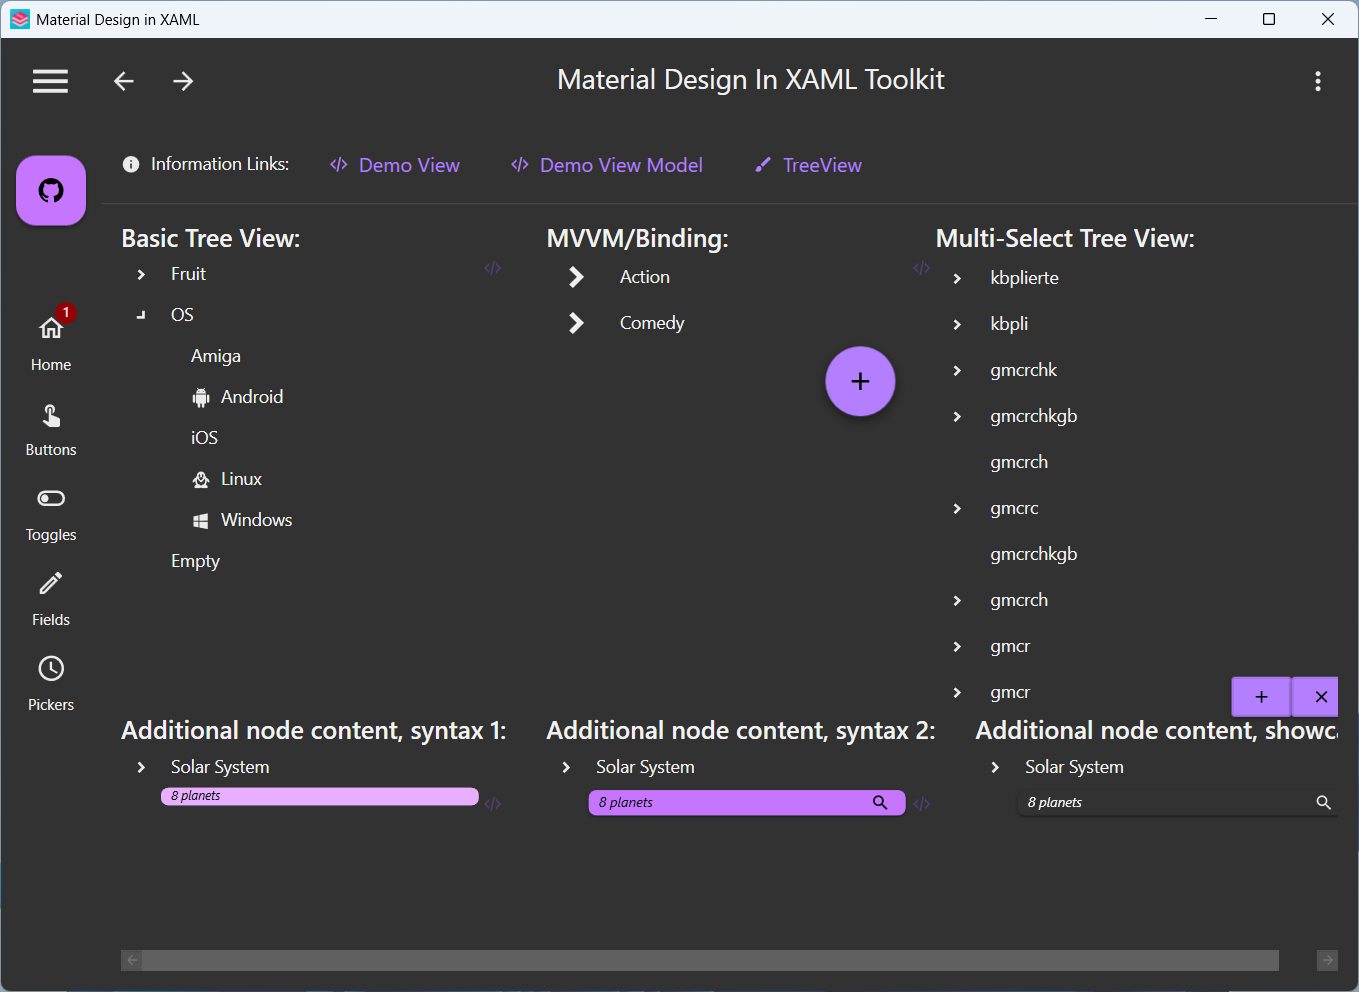Expand Solar System under syntax 2
Screen dimensions: 1359x992
point(566,767)
